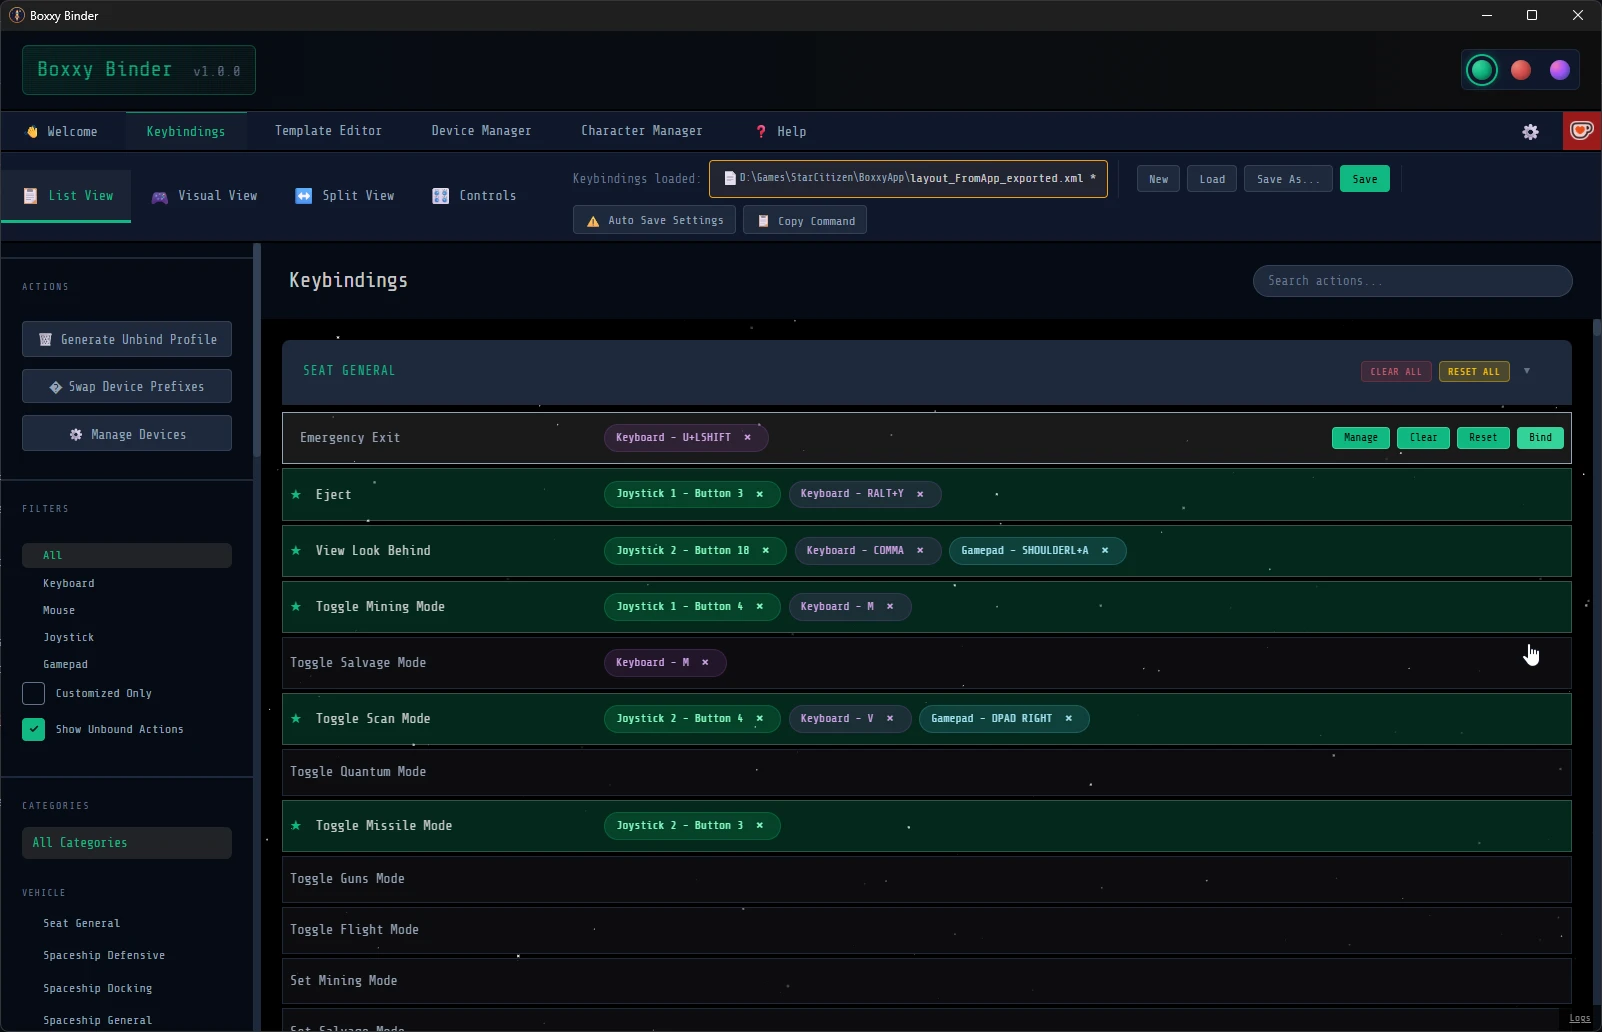Click the green Save button

1365,179
